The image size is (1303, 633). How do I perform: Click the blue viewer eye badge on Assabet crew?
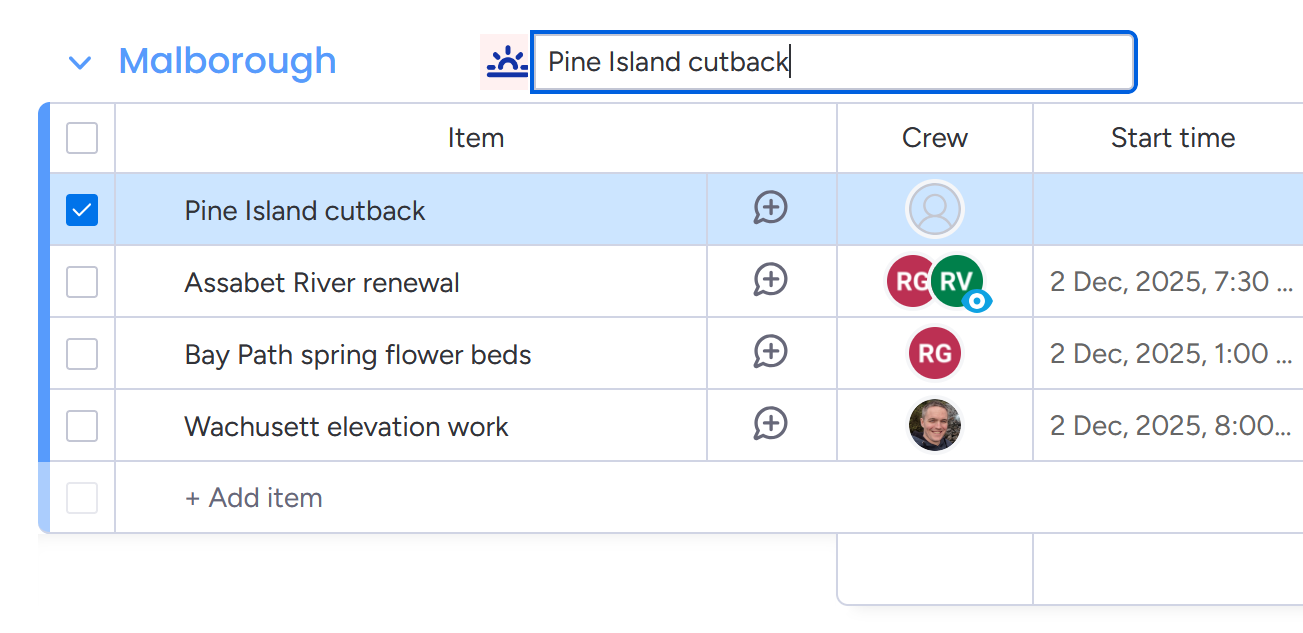point(977,299)
